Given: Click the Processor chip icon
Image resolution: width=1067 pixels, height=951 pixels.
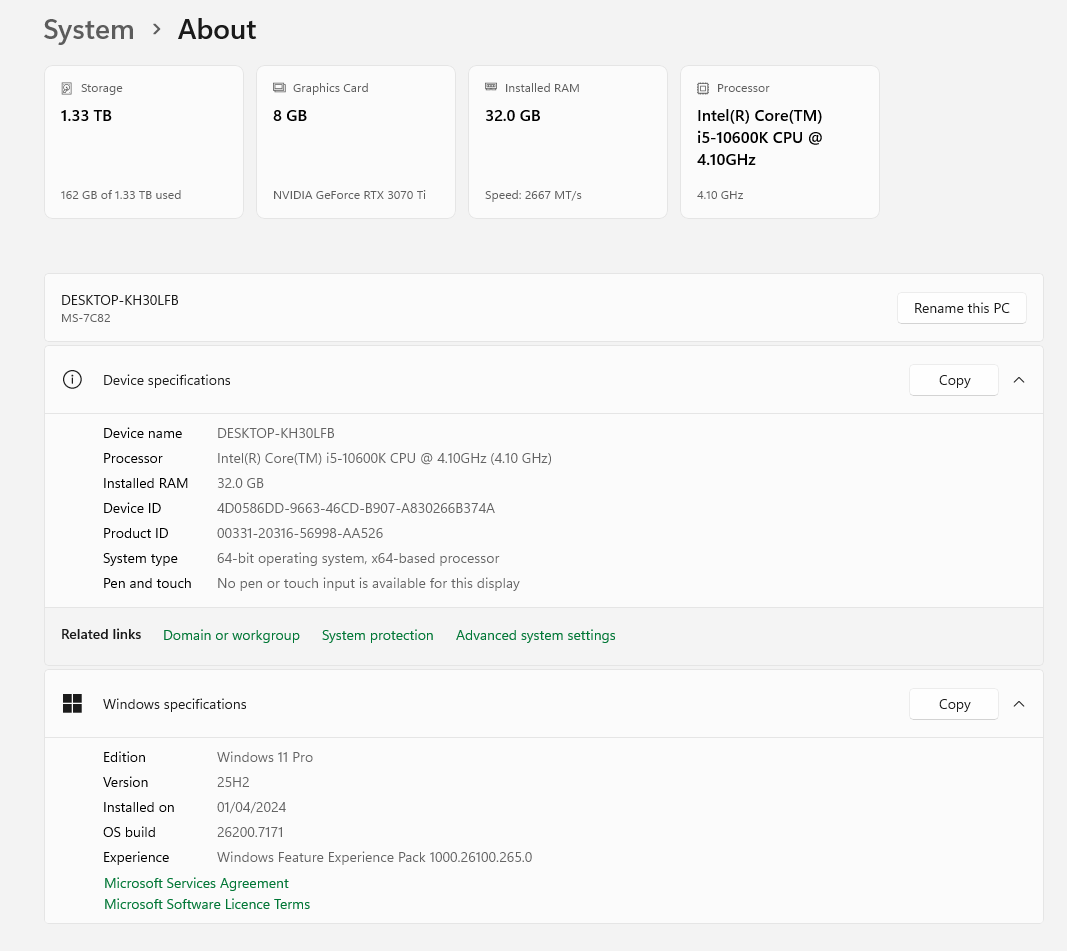Looking at the screenshot, I should [x=703, y=88].
